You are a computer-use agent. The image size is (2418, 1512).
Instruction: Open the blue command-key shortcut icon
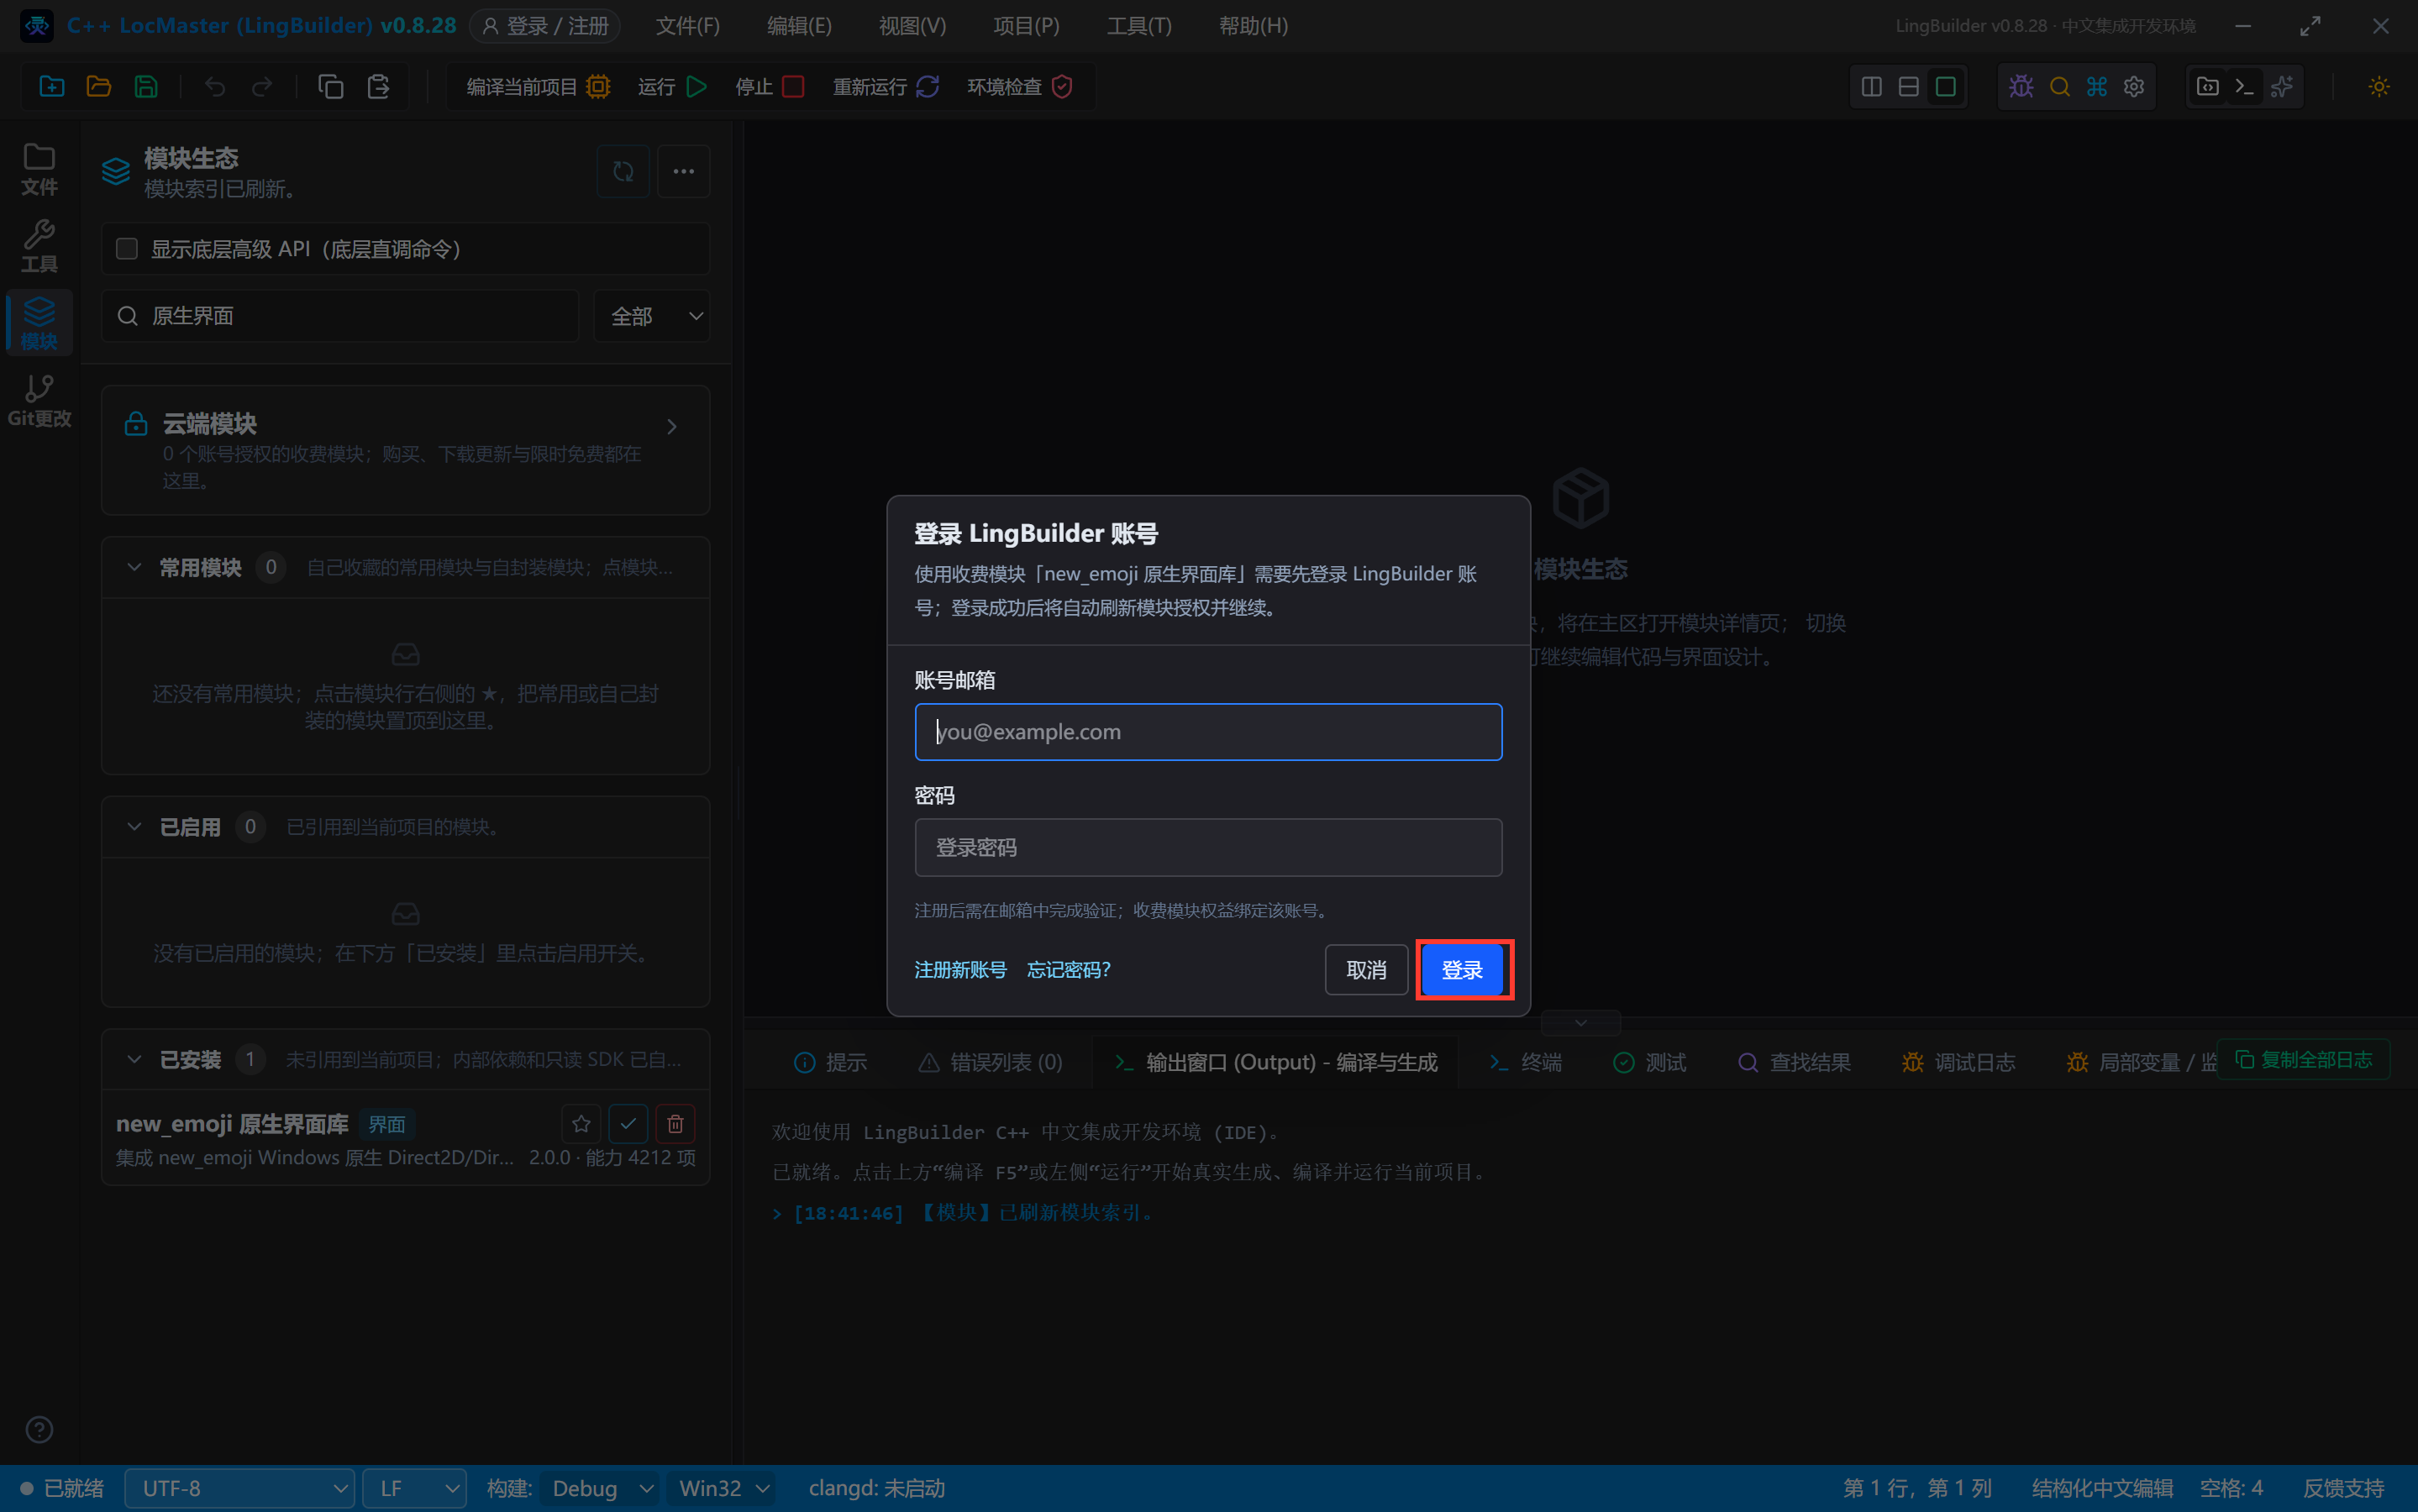coord(2097,87)
